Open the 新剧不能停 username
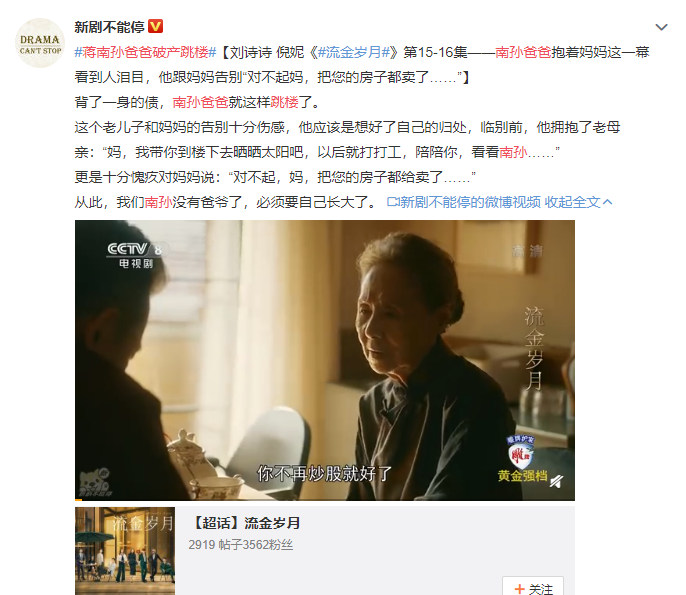The height and width of the screenshot is (595, 686). [x=109, y=27]
